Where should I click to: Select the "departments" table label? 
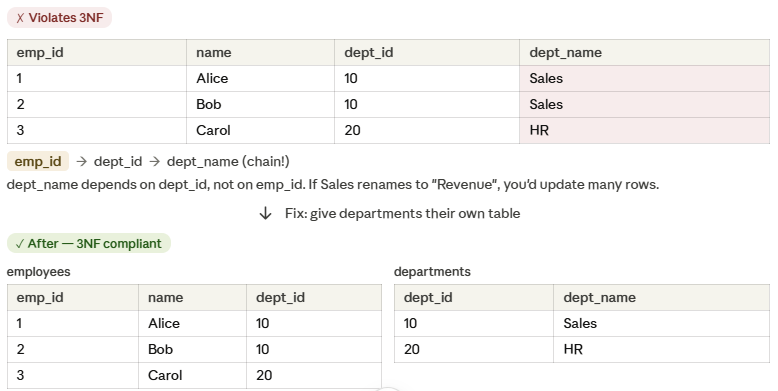(432, 272)
